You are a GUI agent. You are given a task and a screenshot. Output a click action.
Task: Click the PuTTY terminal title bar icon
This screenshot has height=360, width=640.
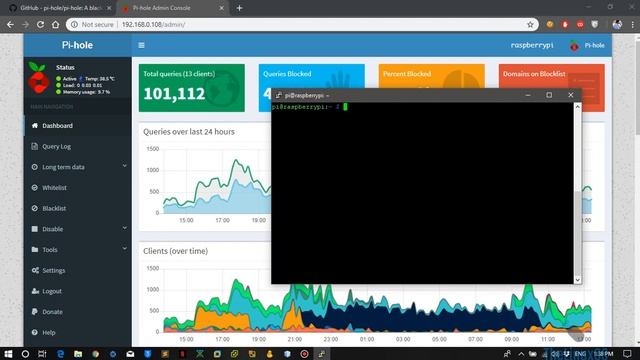[278, 95]
